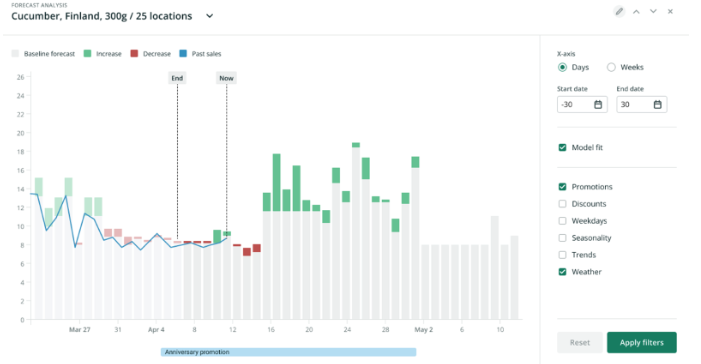Select the Weeks x-axis radio button
Screen dimensions: 701x364
[x=611, y=68]
